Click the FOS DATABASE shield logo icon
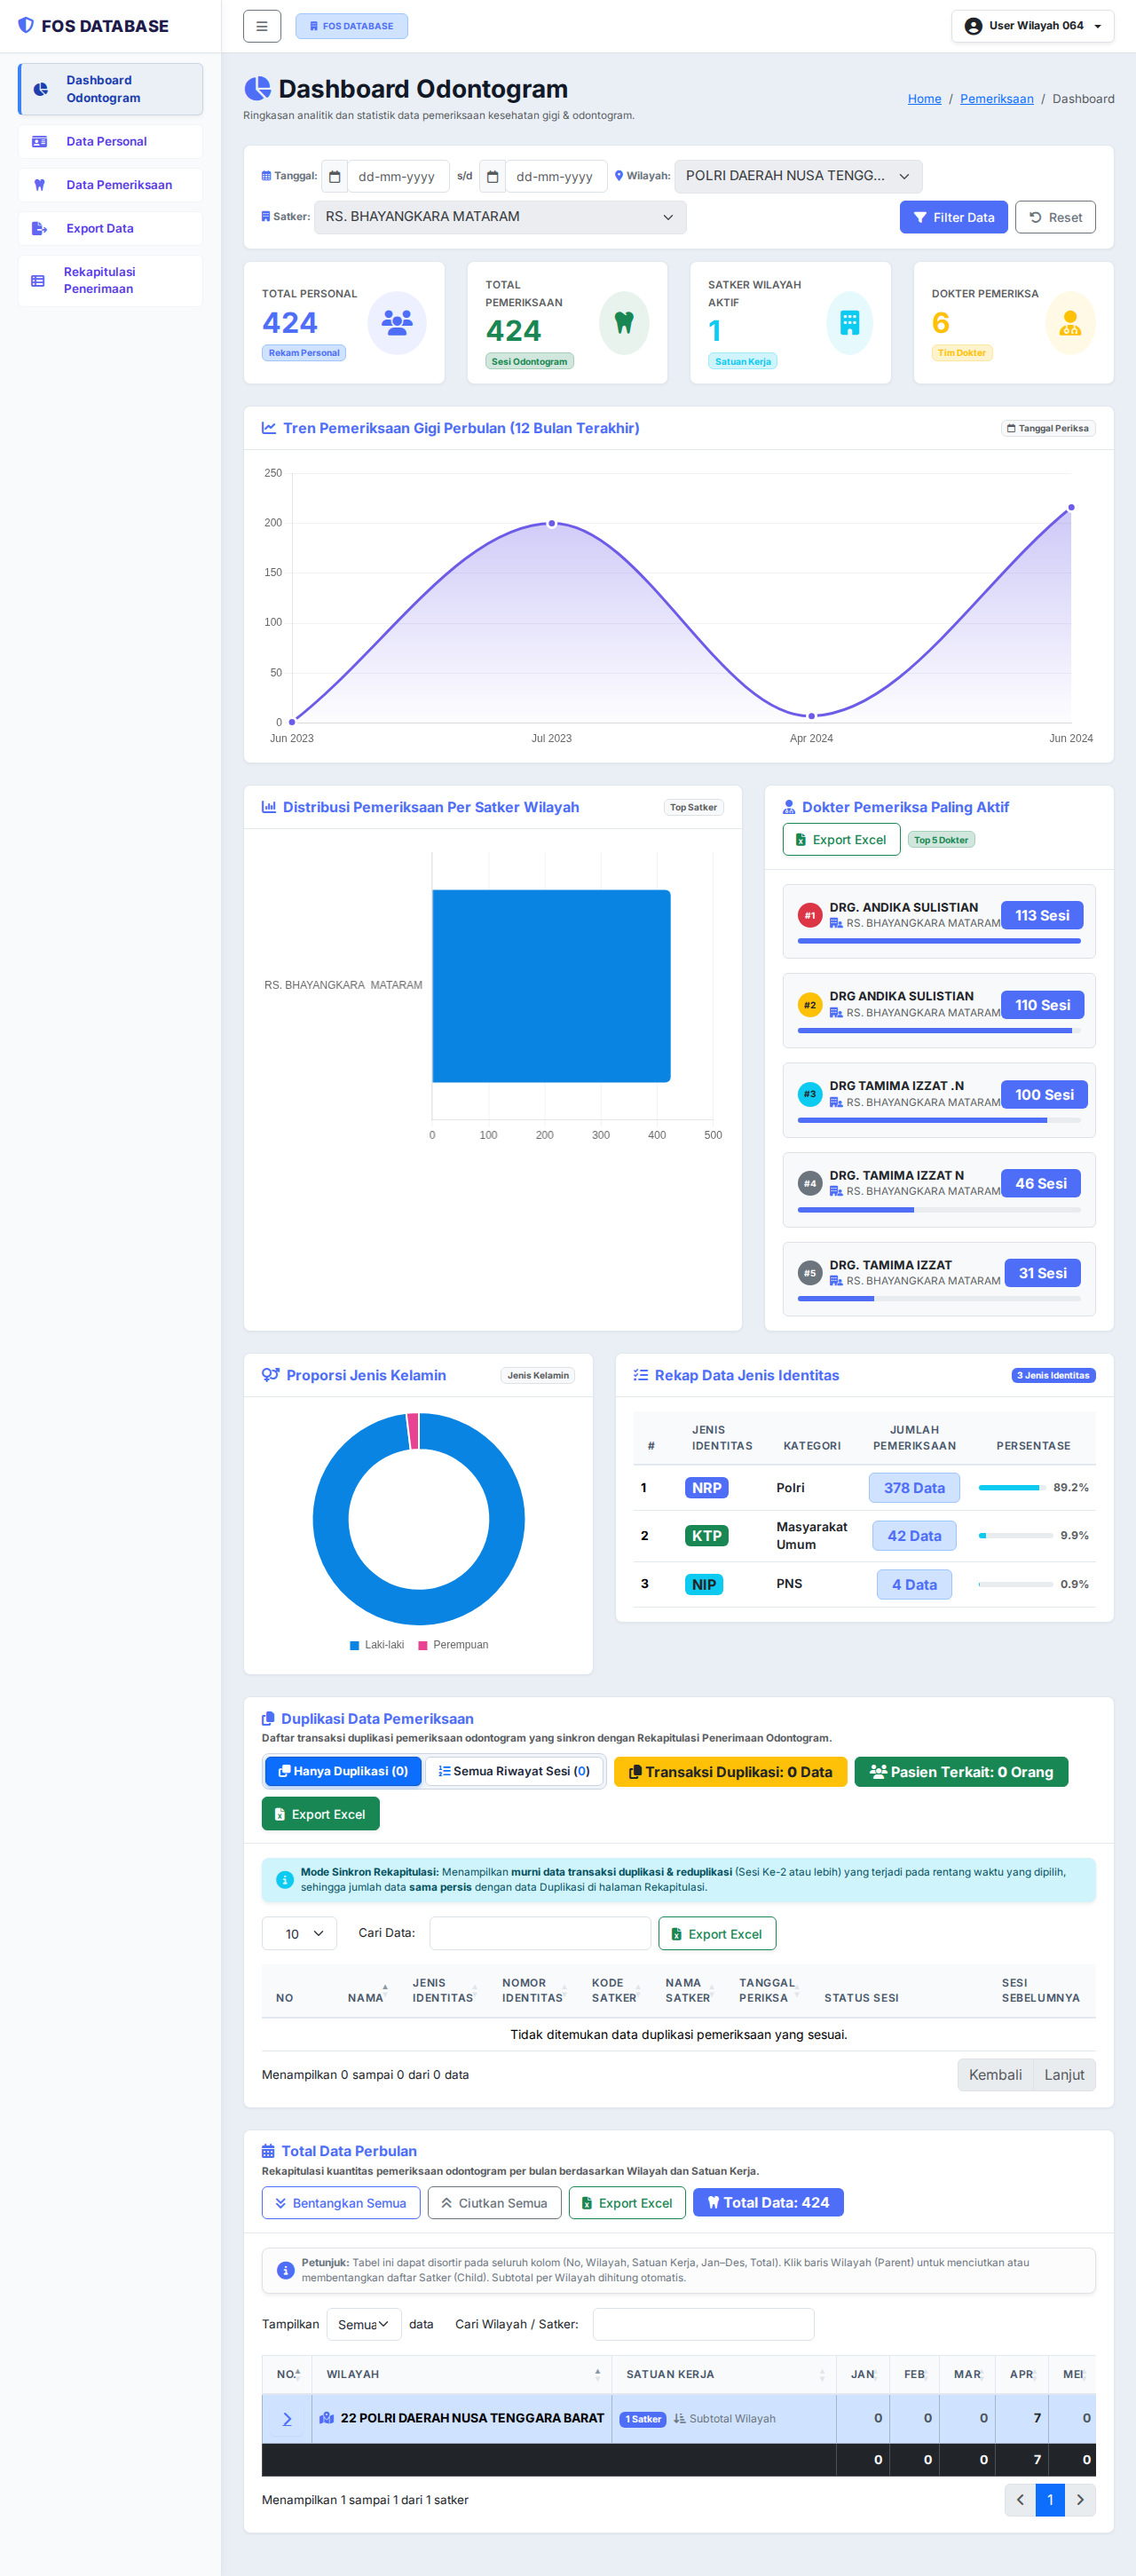Viewport: 1136px width, 2576px height. click(x=26, y=25)
